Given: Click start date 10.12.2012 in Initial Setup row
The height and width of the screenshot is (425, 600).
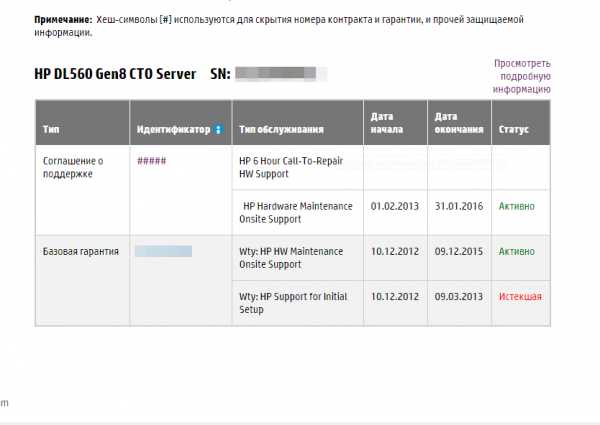Looking at the screenshot, I should tap(395, 296).
